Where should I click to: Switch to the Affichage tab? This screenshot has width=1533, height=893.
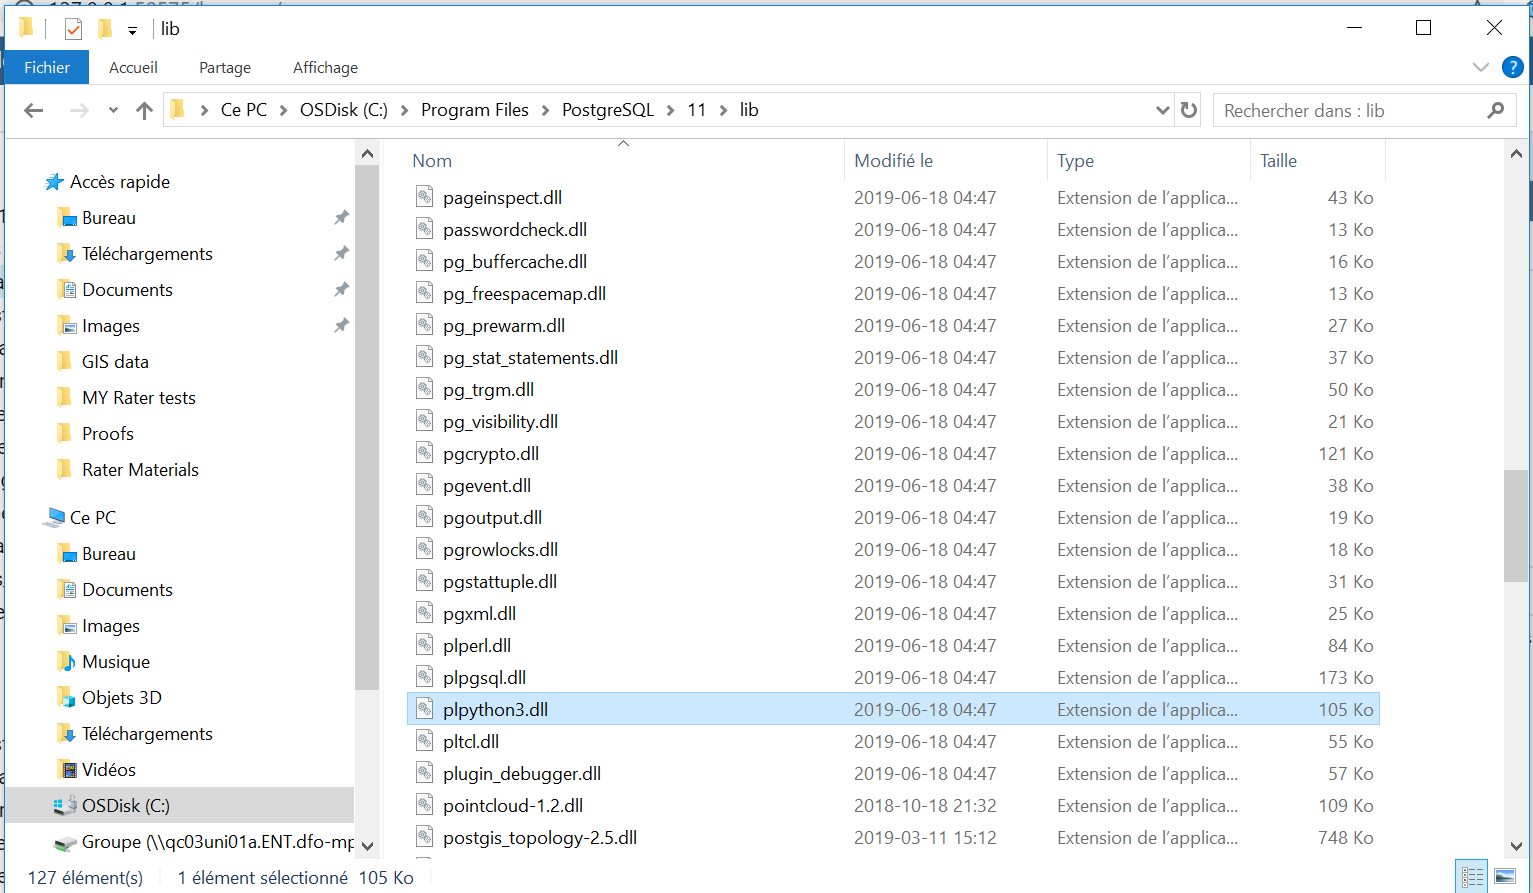(x=325, y=67)
